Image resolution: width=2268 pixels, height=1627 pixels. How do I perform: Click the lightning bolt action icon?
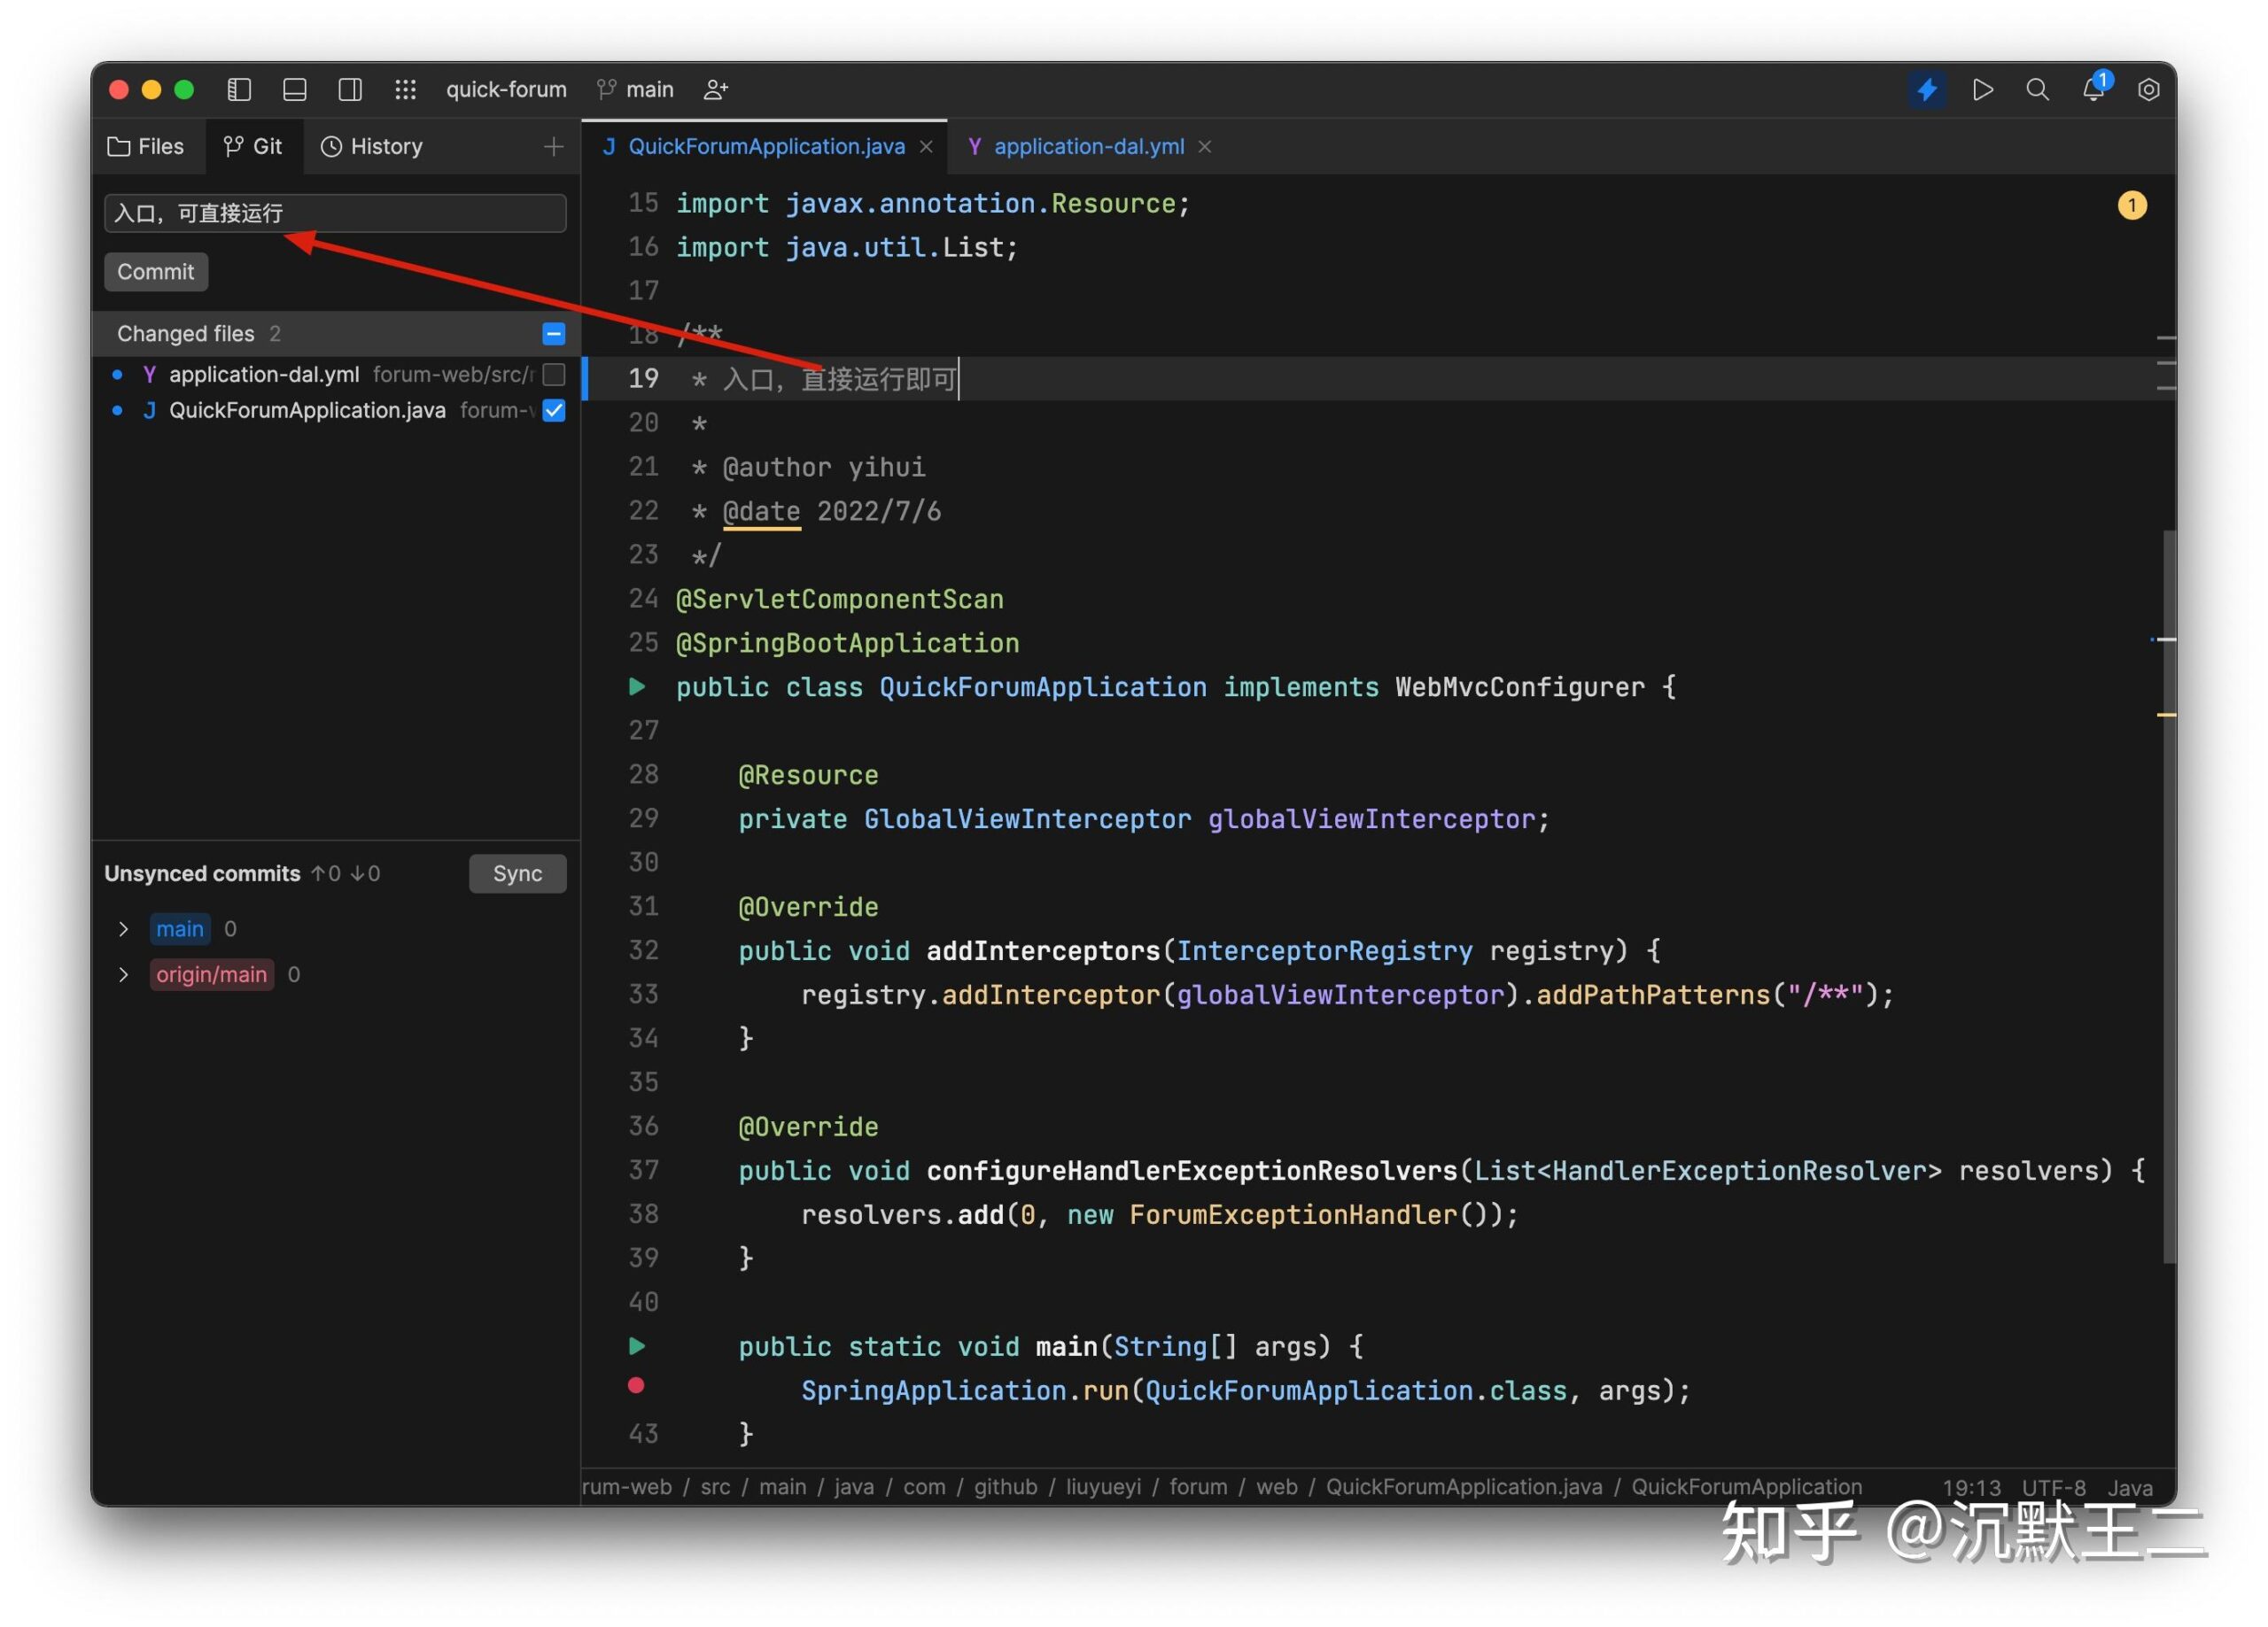click(1928, 88)
